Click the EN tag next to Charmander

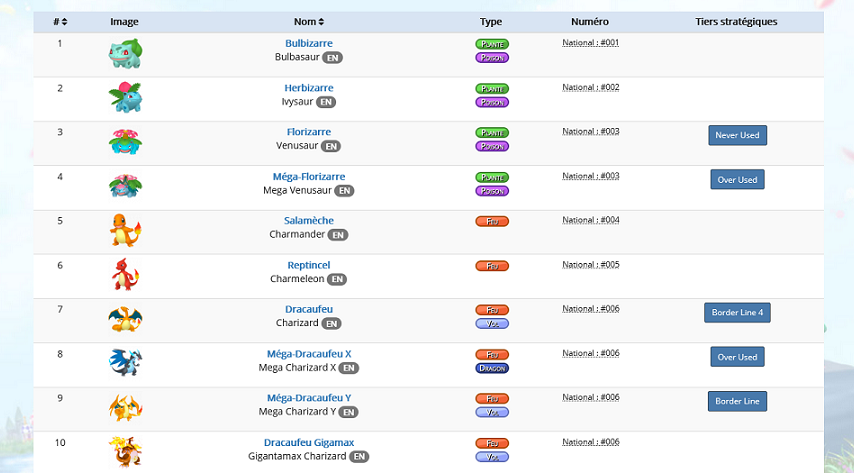coord(338,235)
